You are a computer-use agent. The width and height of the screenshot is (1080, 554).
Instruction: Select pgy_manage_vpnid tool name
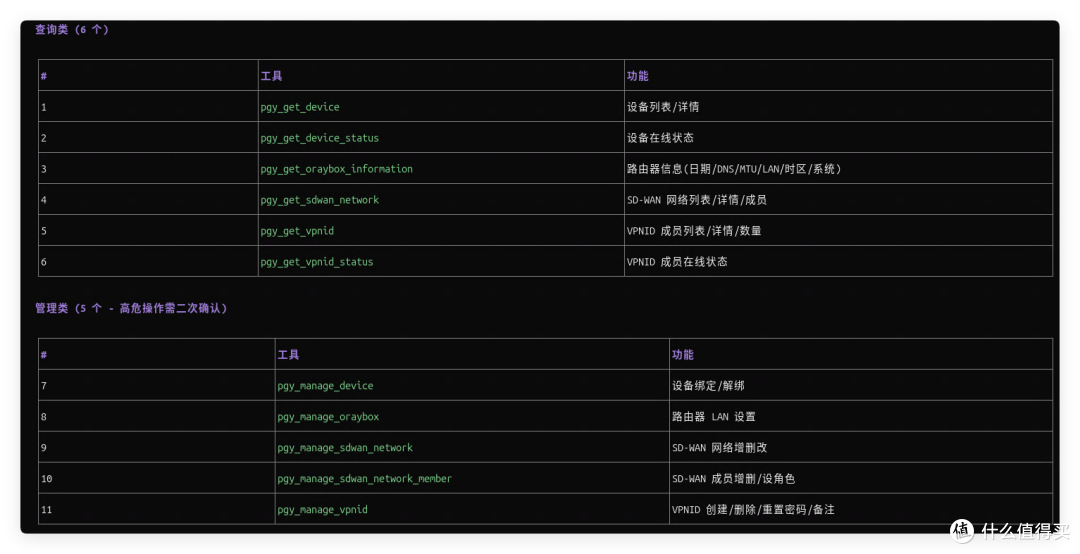point(322,510)
